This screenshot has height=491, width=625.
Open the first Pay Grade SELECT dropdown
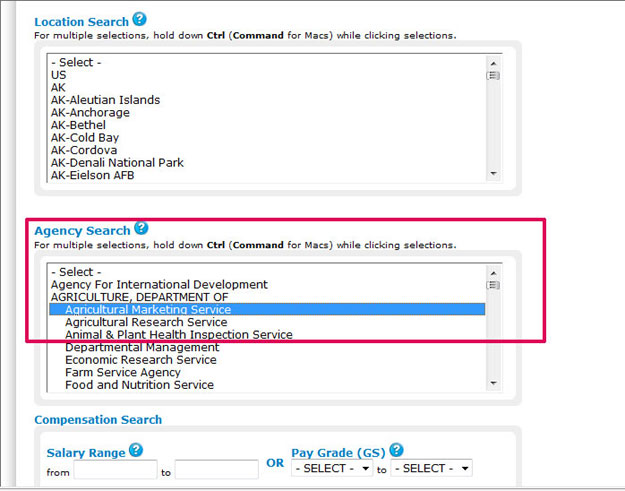click(332, 468)
